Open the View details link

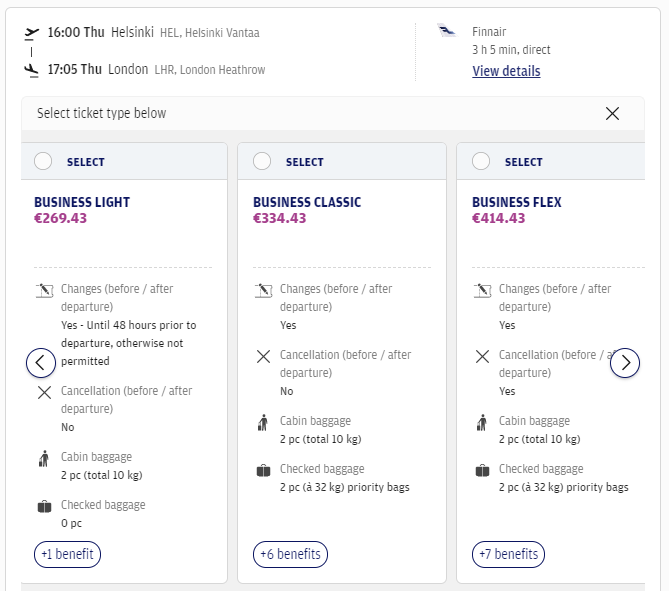506,71
